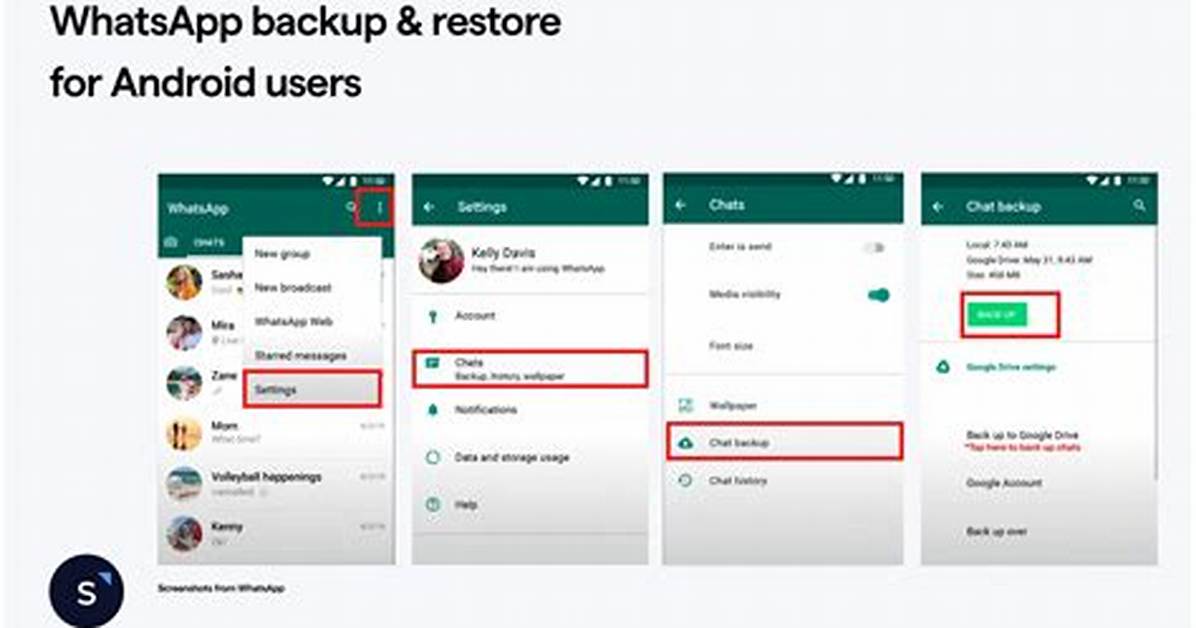Click the Data and storage usage icon
Image resolution: width=1196 pixels, height=628 pixels.
(432, 458)
